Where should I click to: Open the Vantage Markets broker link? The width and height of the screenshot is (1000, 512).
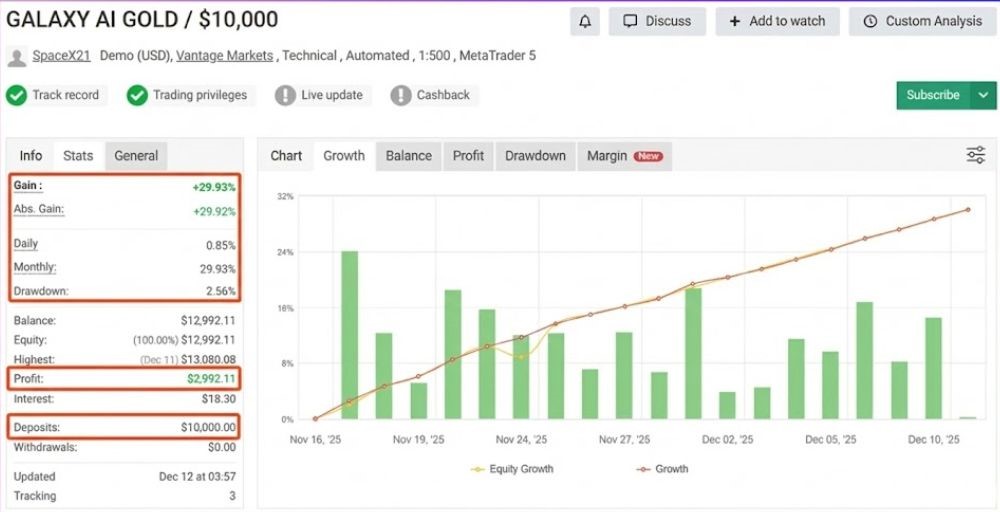(x=224, y=55)
